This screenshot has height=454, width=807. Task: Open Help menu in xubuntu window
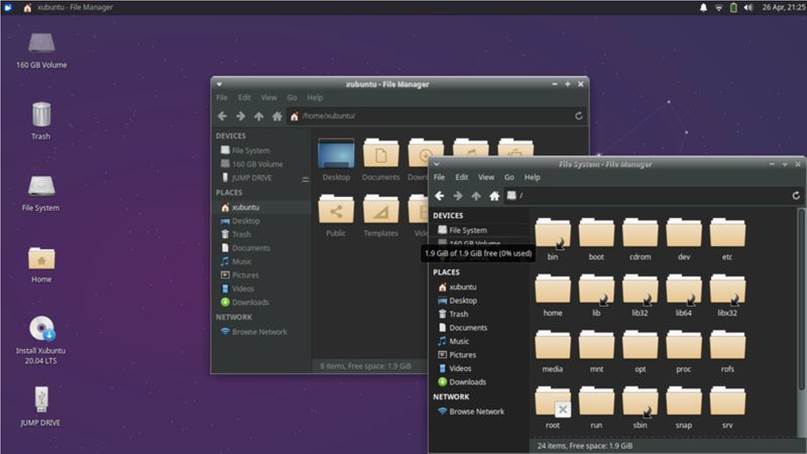coord(315,97)
